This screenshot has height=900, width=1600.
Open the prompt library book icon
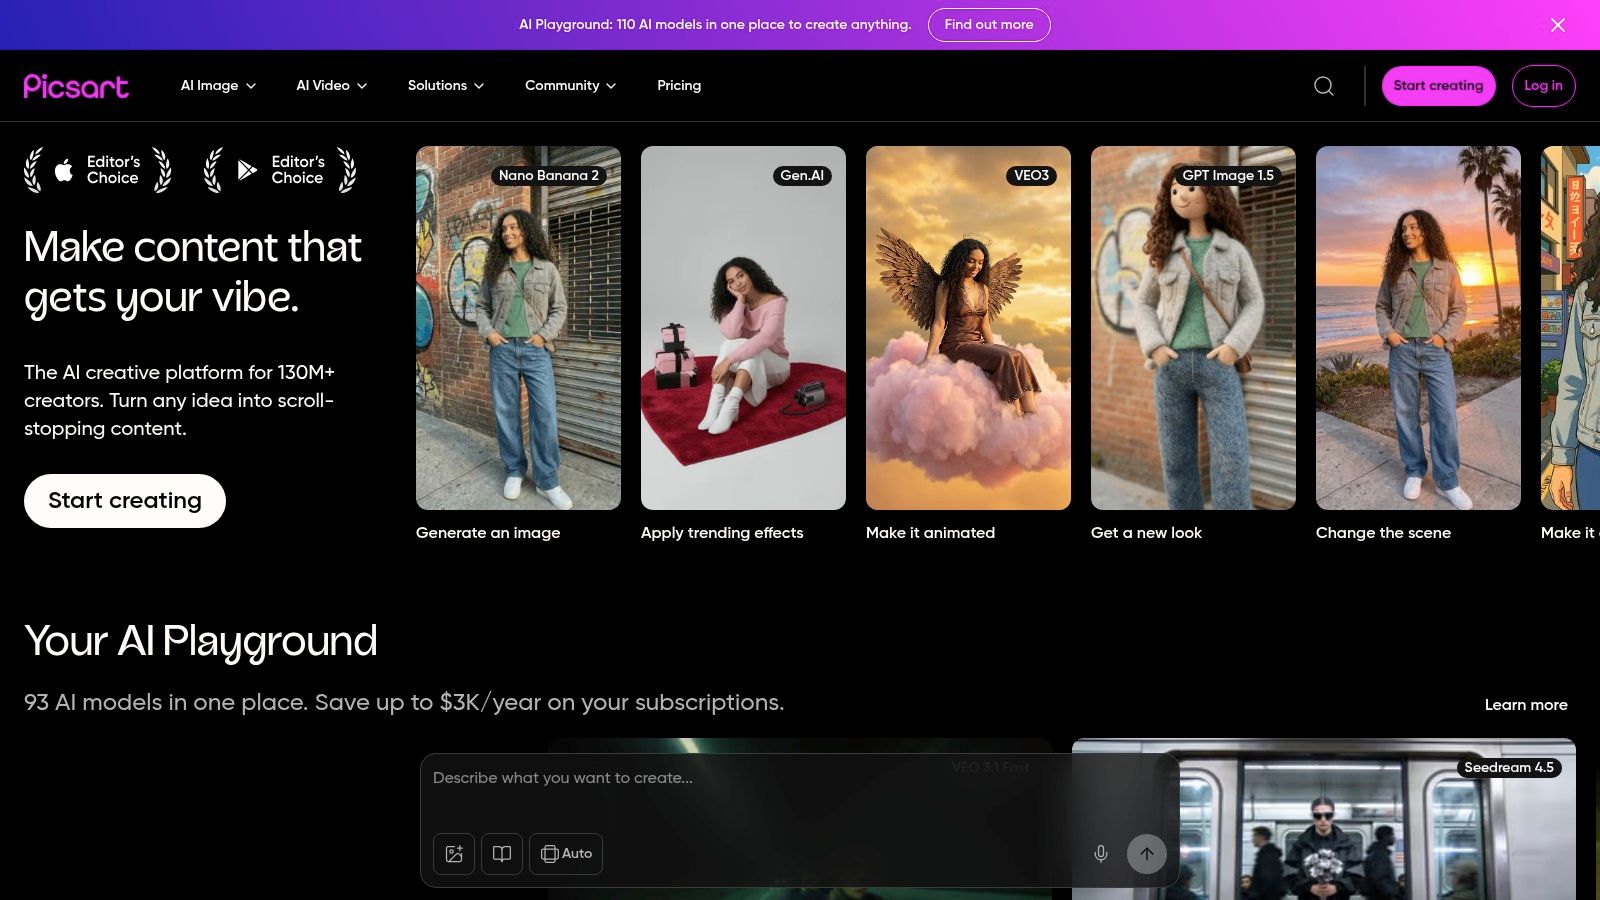click(x=502, y=854)
